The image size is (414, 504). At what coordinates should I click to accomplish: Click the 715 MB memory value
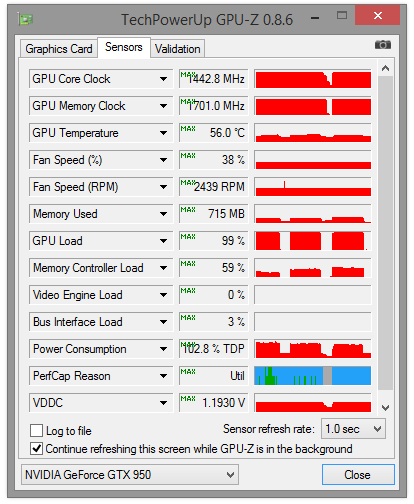(x=214, y=214)
